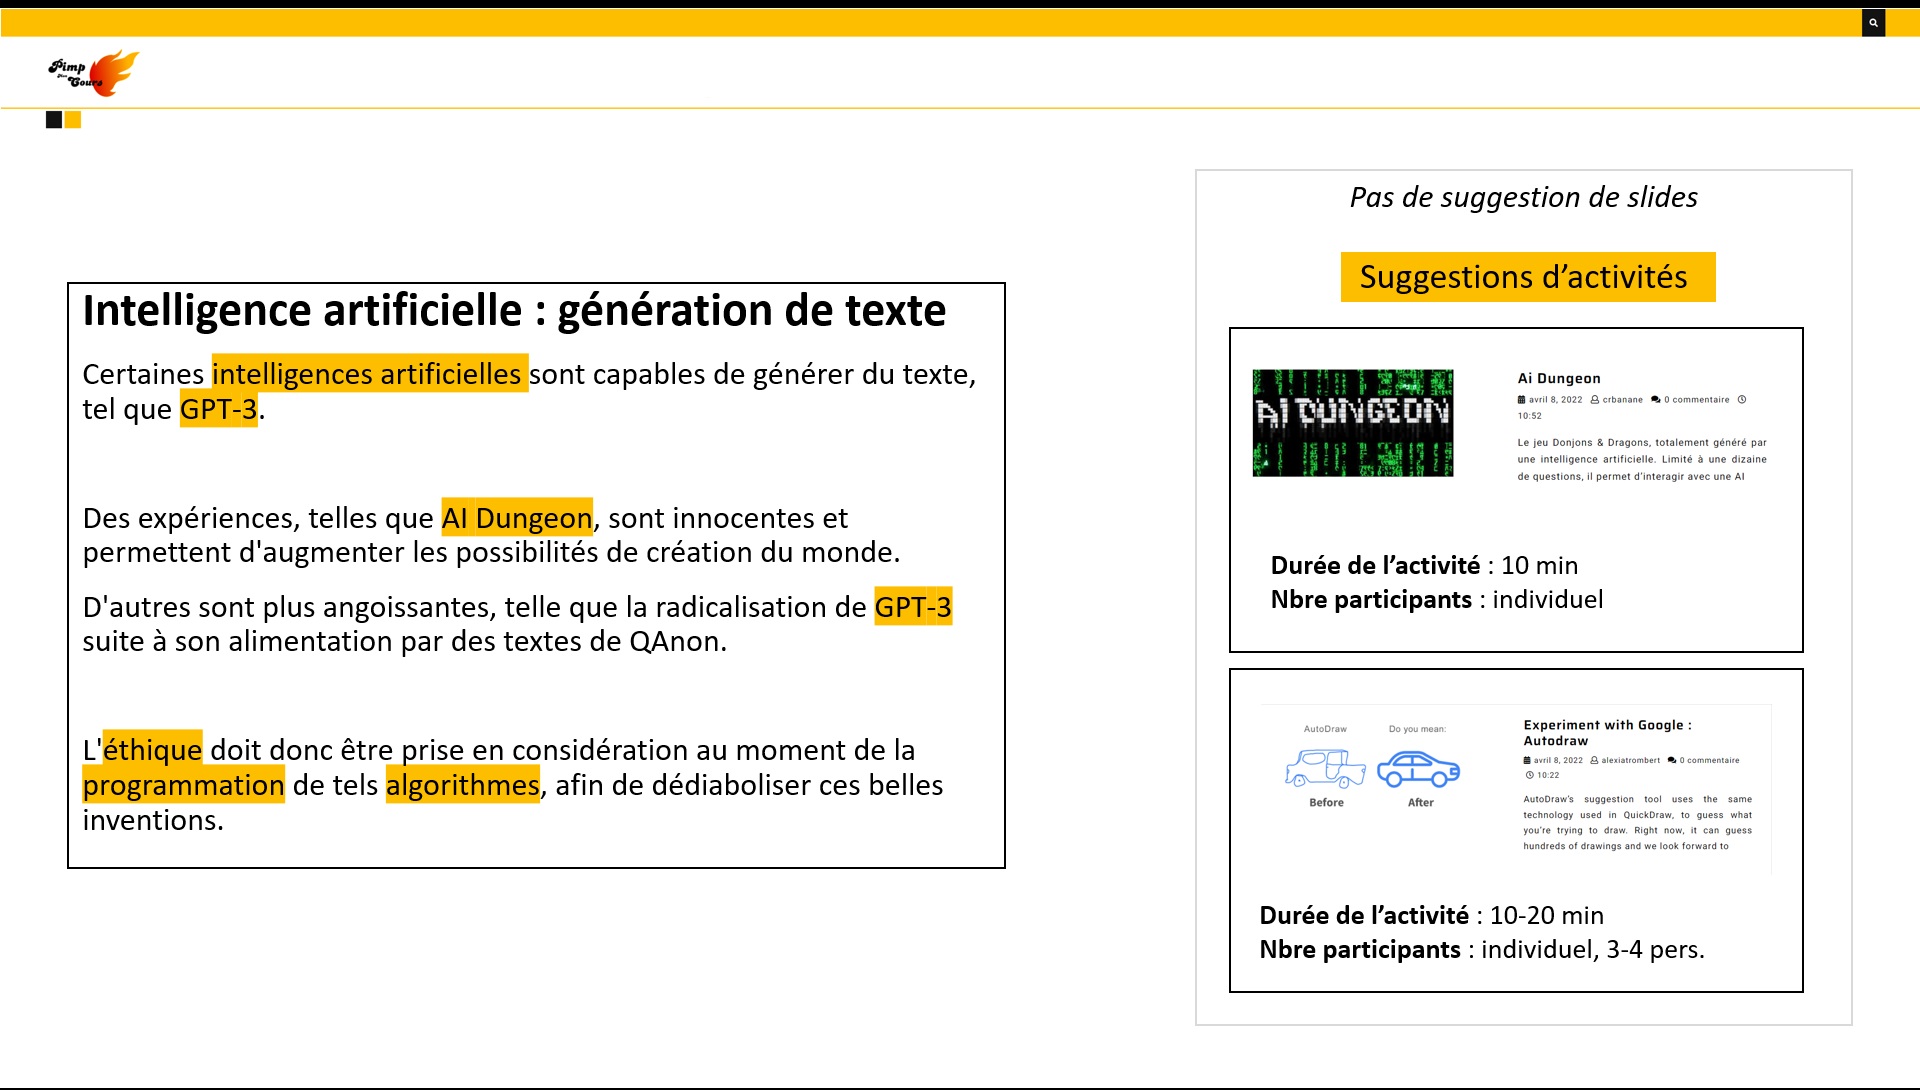Click the yellow square below the logo
Viewport: 1920px width, 1090px height.
coord(73,120)
